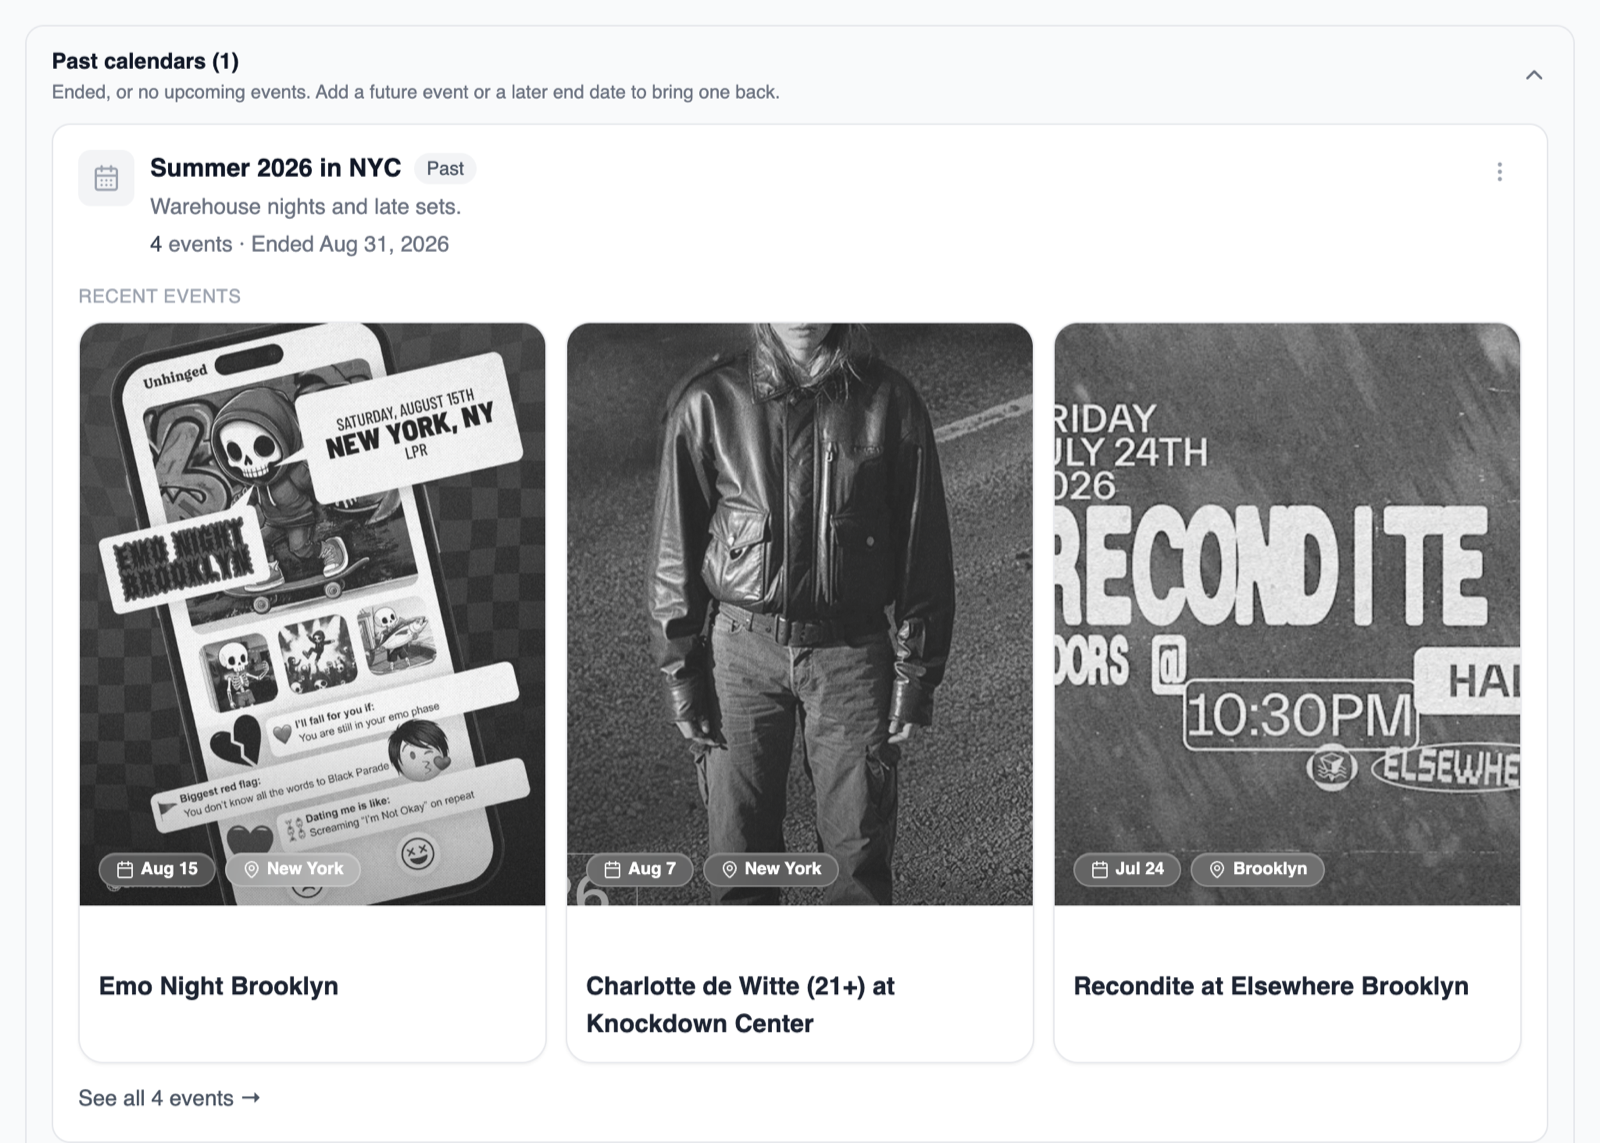Click the New York location pin on Charlotte de Witte
1600x1143 pixels.
point(729,870)
